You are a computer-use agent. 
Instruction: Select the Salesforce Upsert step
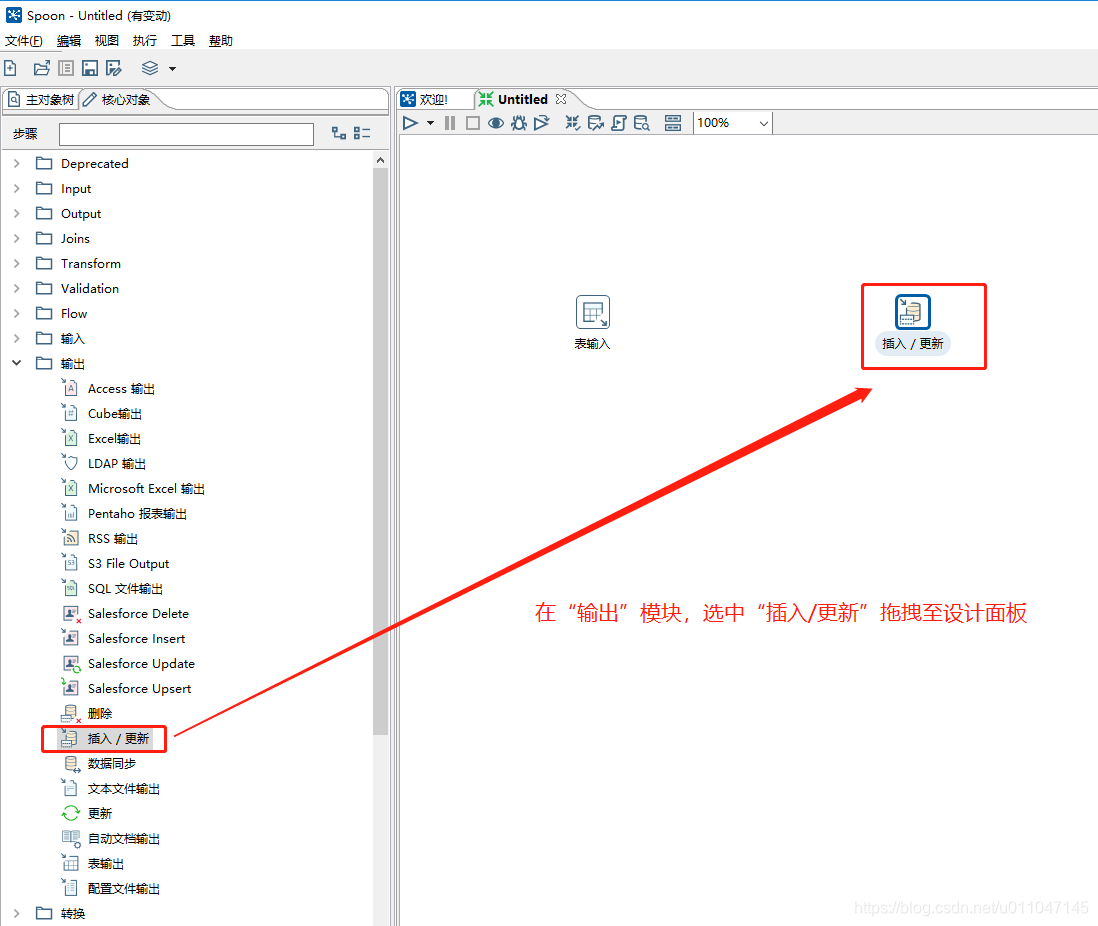point(139,689)
